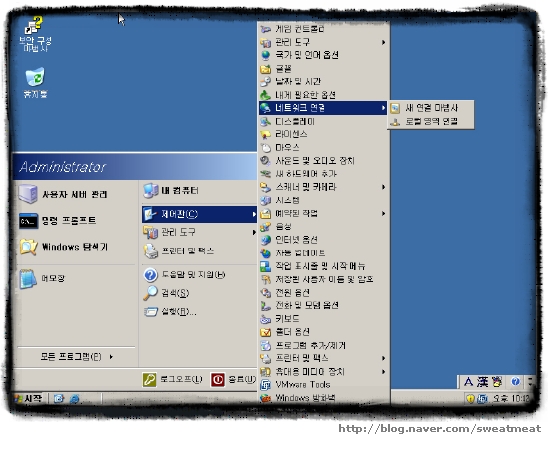Open Windows 탐색기 in the start menu
Screen dimensions: 548x450
point(64,247)
